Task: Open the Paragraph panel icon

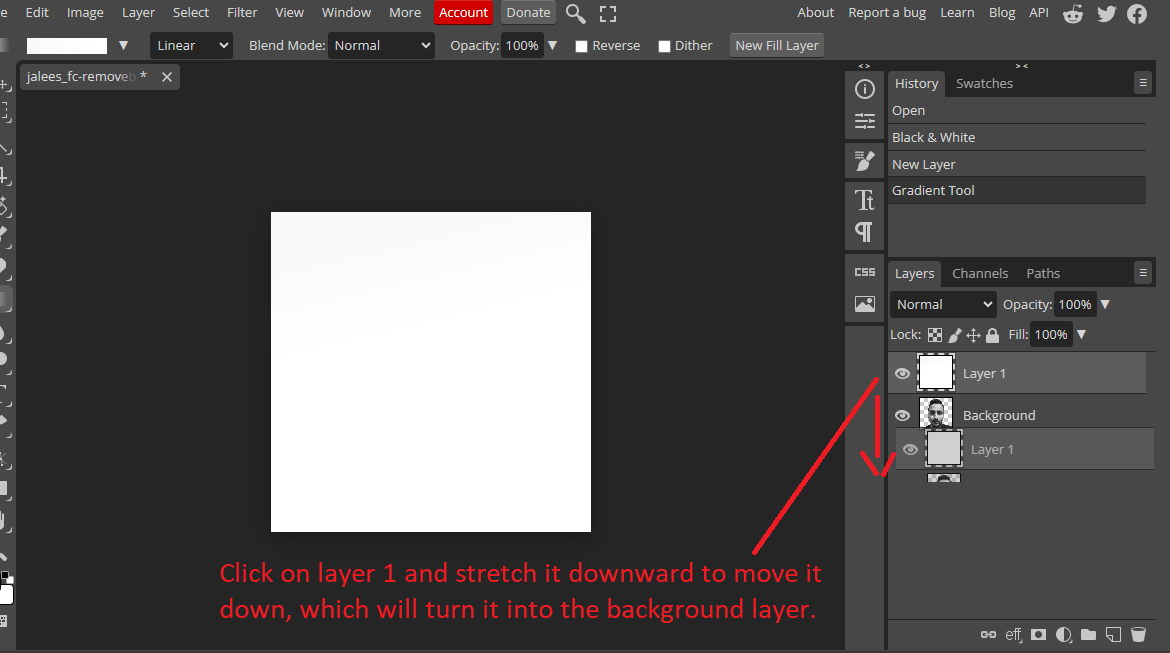Action: coord(865,232)
